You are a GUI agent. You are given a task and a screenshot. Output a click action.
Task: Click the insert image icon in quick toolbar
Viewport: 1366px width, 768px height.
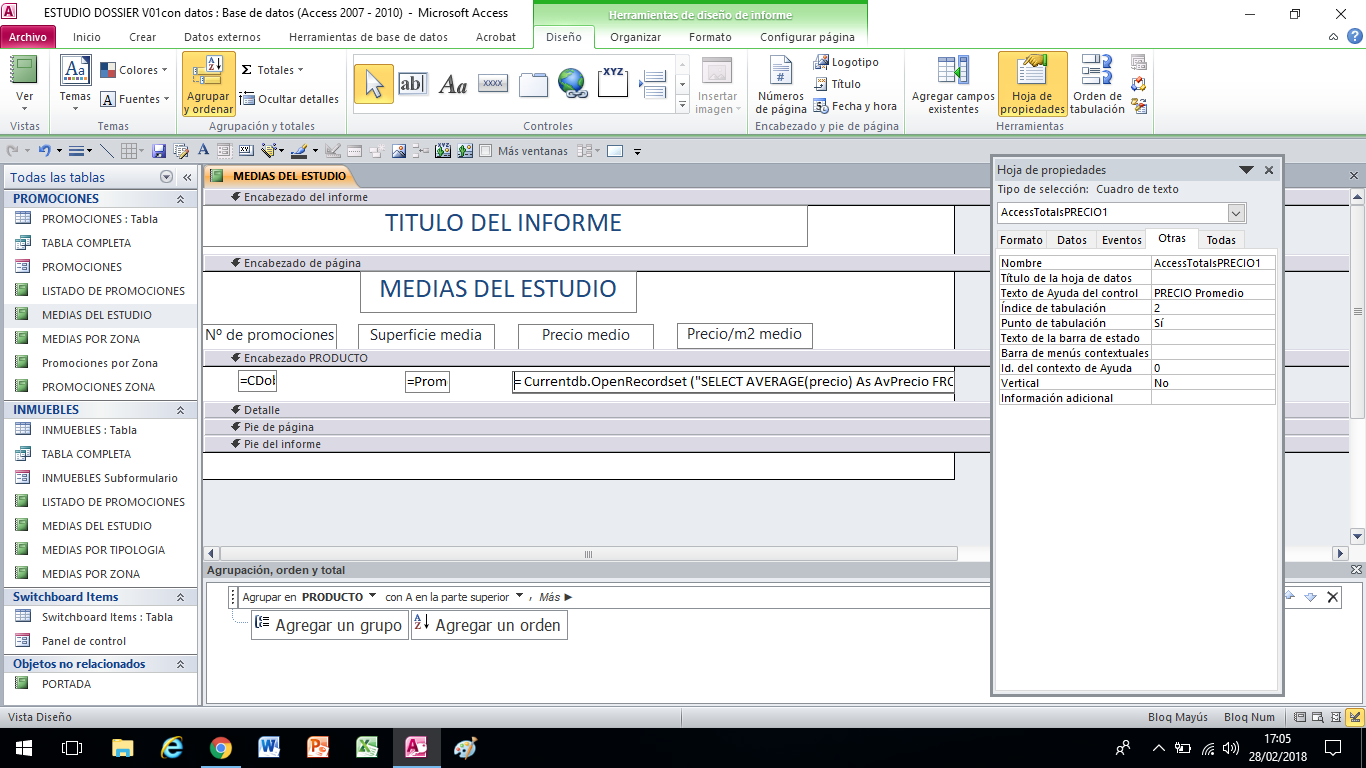coord(398,151)
